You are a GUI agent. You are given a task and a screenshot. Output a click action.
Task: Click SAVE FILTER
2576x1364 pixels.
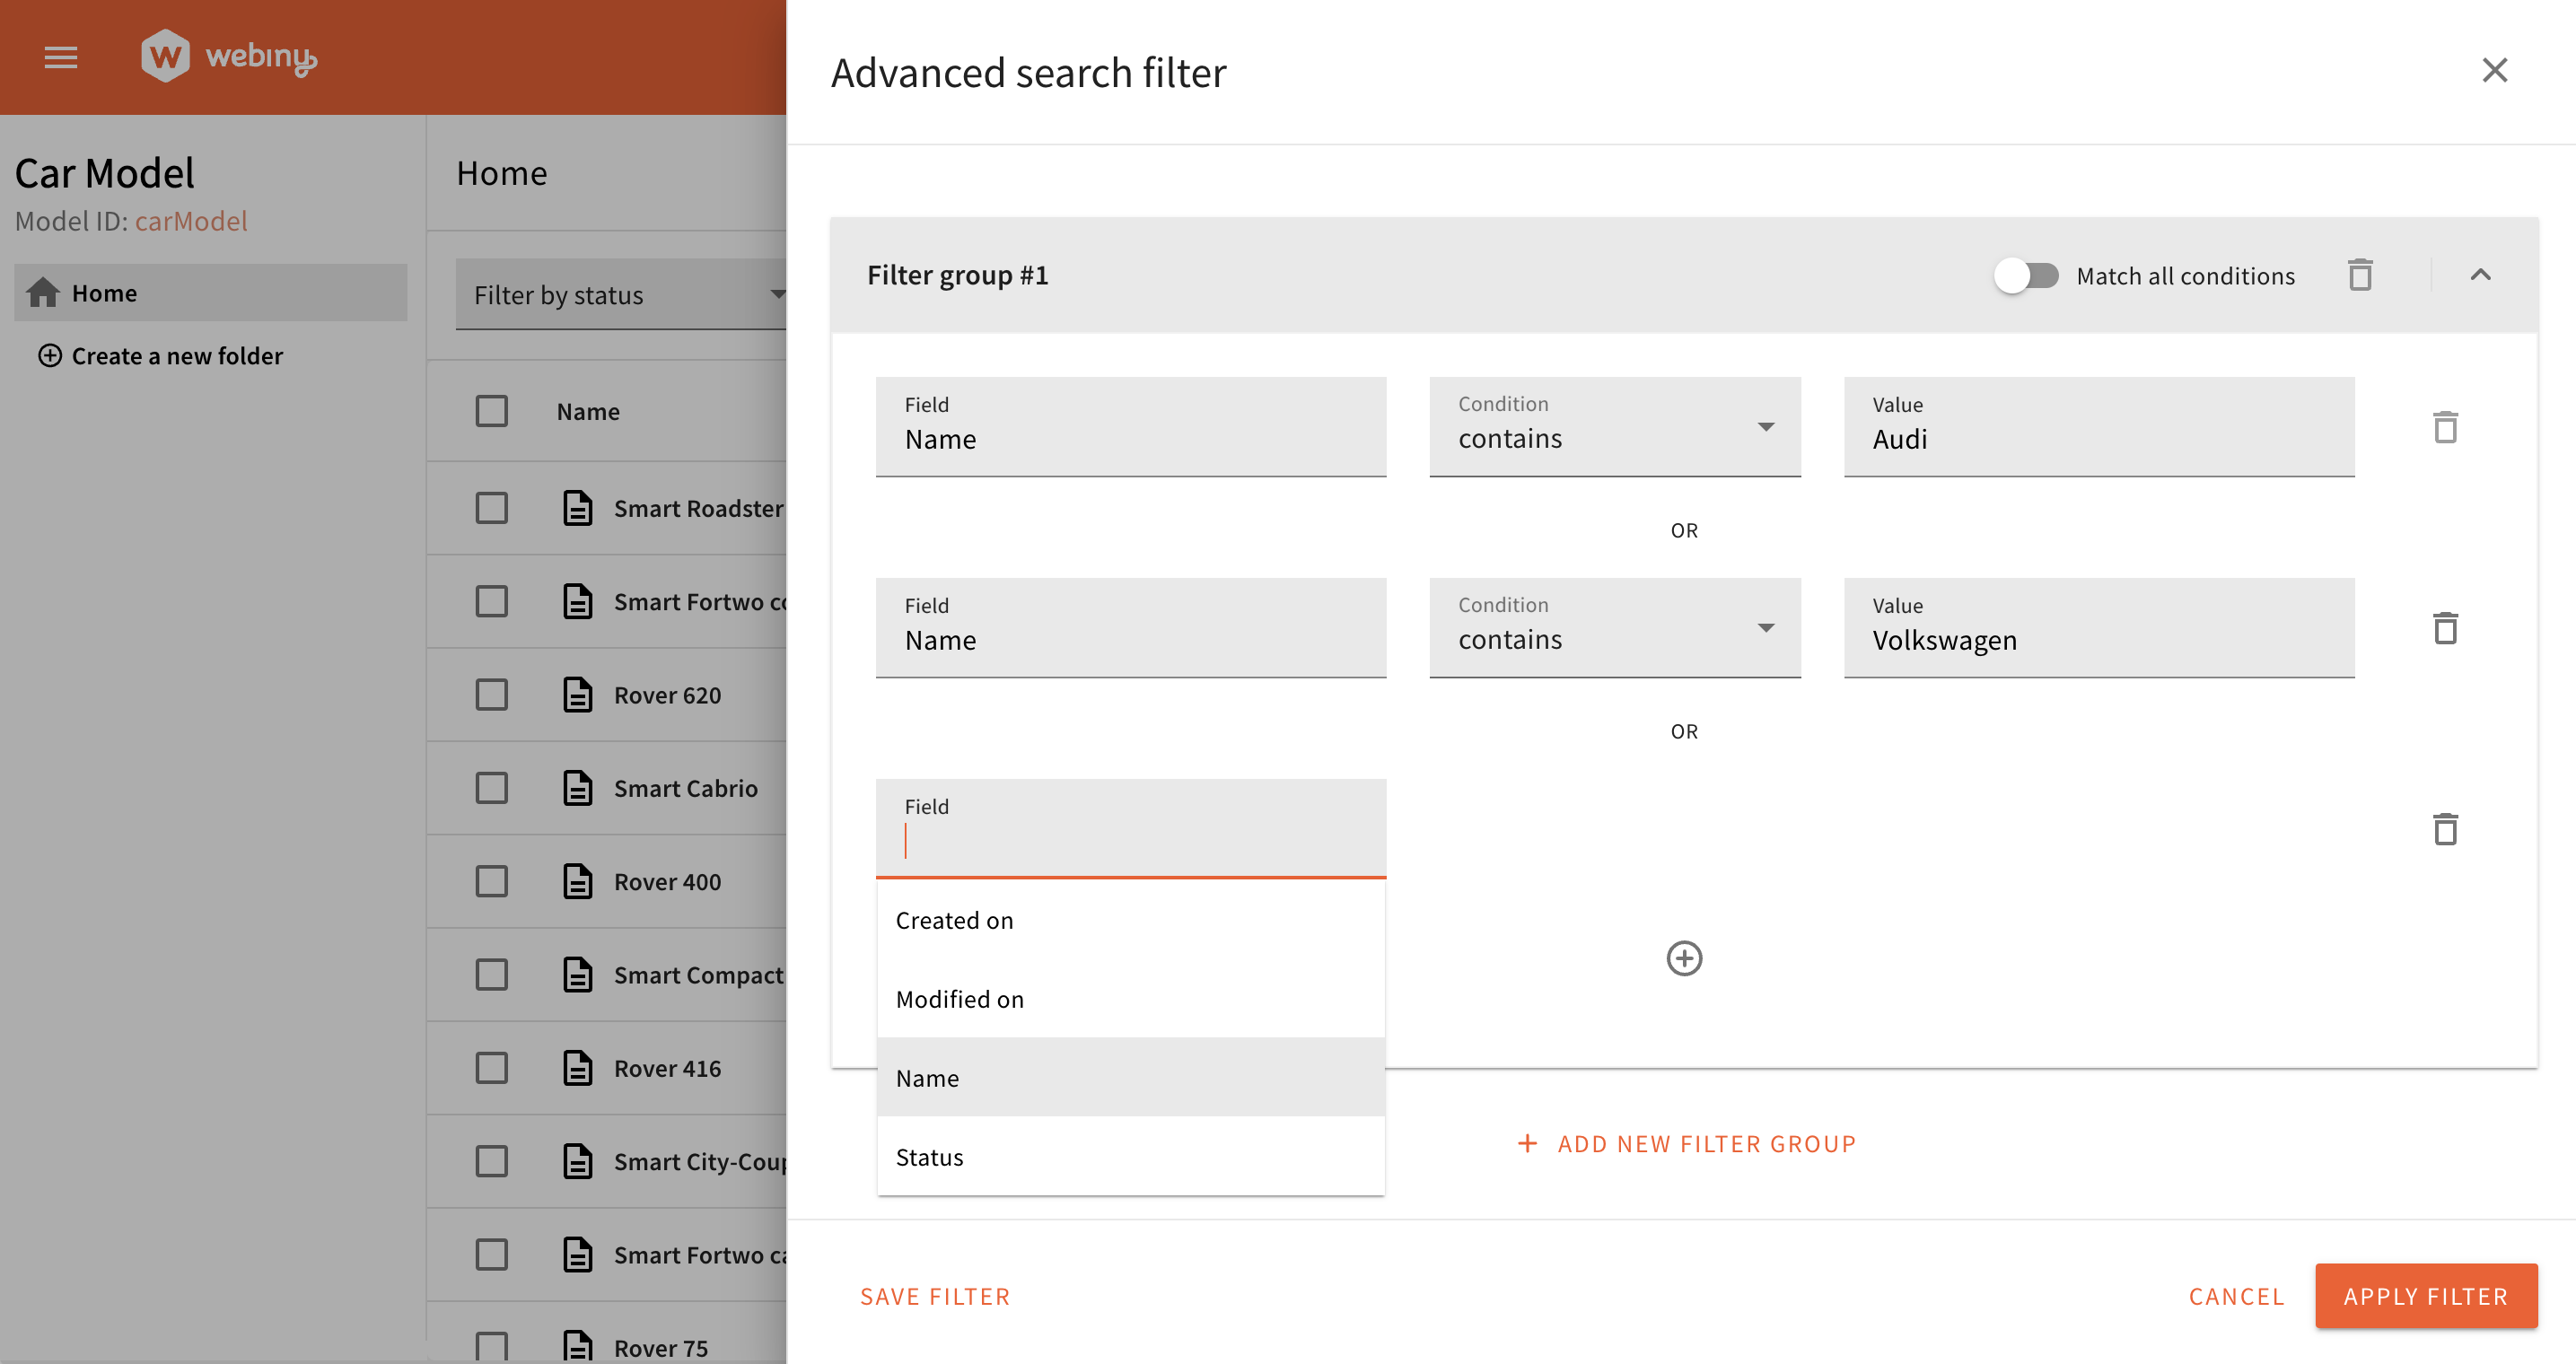pyautogui.click(x=935, y=1295)
